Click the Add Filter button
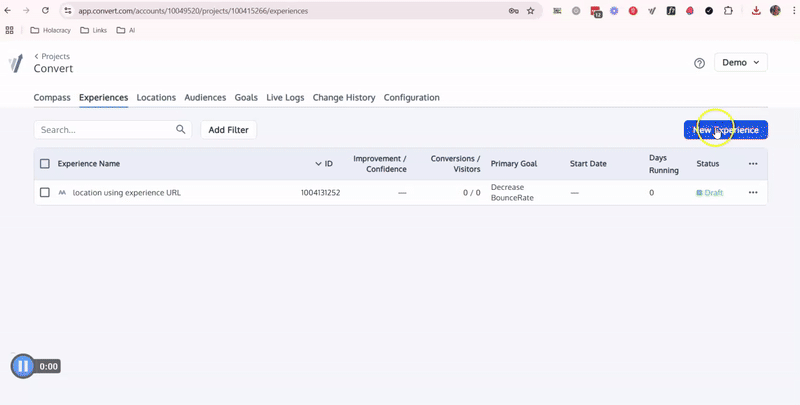 (229, 130)
